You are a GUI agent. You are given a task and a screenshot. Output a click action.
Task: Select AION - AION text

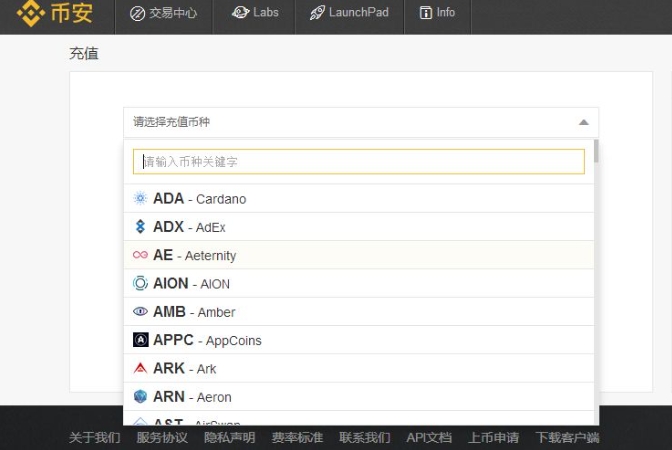pyautogui.click(x=191, y=284)
